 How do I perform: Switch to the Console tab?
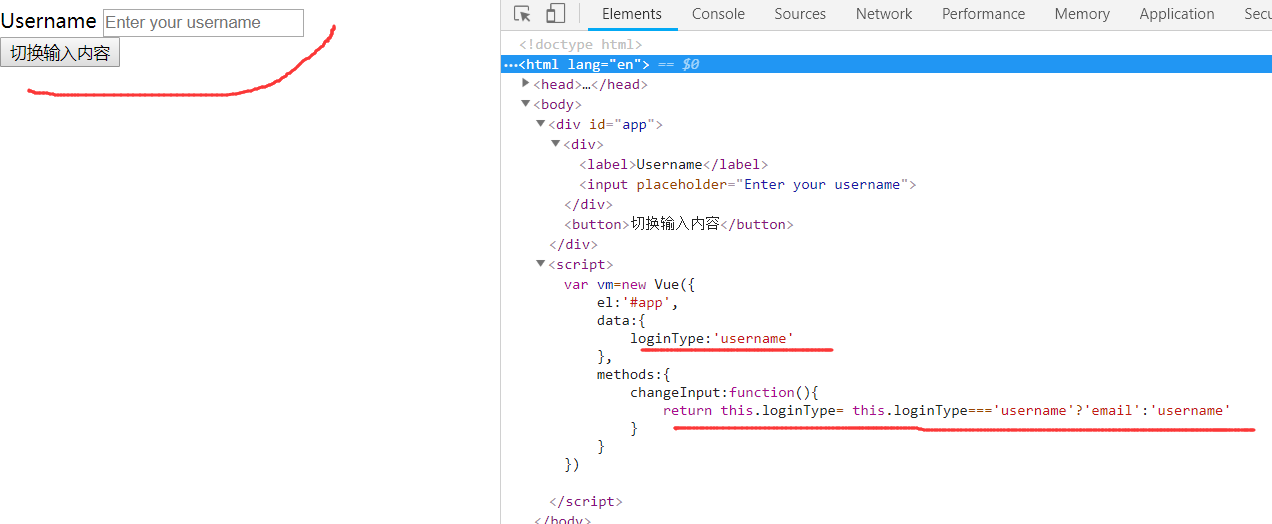click(718, 14)
